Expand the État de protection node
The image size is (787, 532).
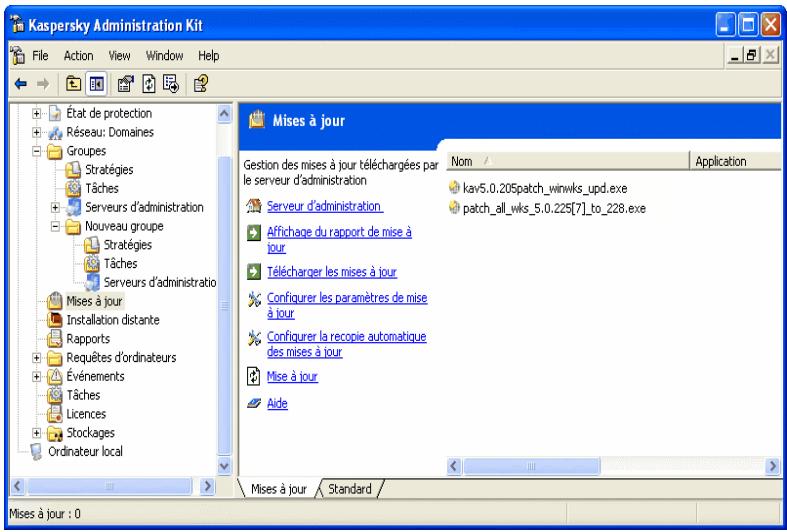[x=37, y=113]
